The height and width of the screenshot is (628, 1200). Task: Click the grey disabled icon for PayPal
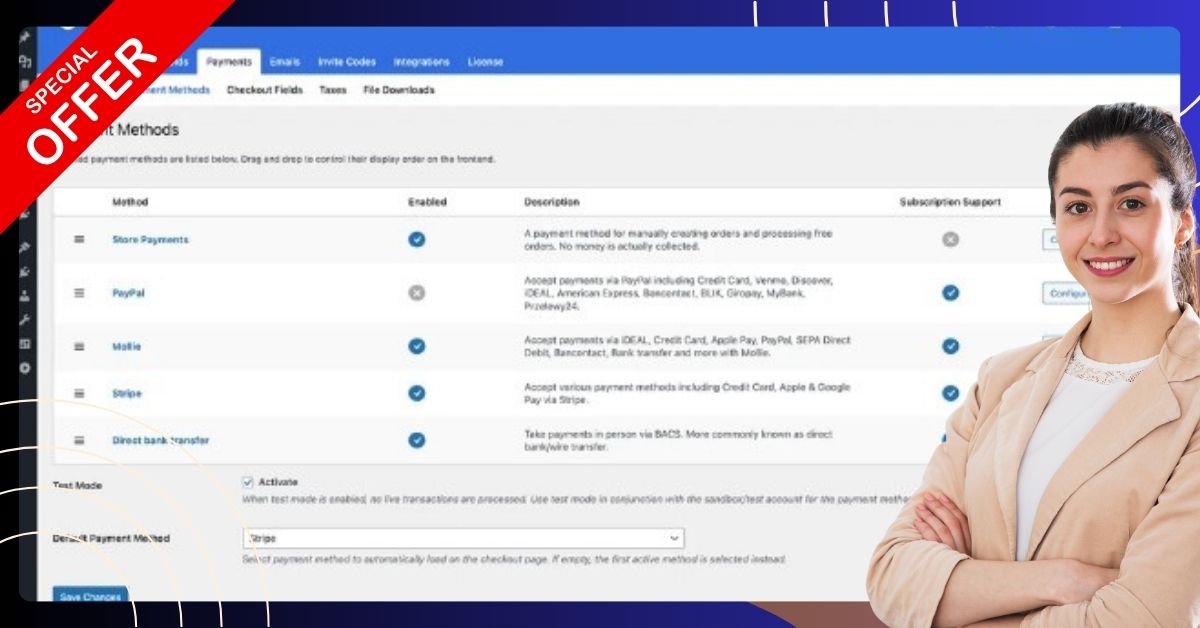tap(417, 293)
